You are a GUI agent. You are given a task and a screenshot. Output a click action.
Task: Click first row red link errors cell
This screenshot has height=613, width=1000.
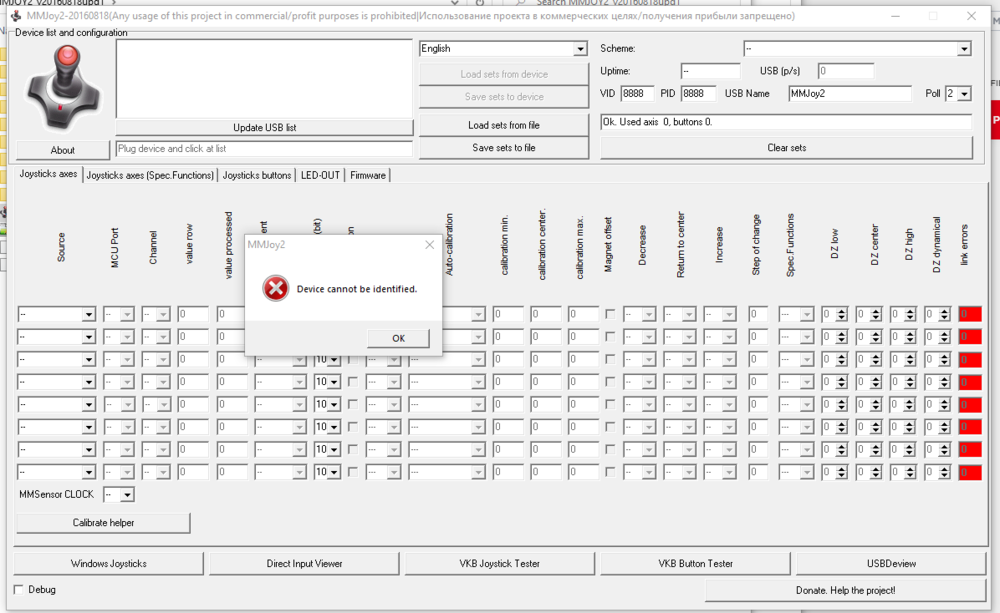pyautogui.click(x=970, y=314)
